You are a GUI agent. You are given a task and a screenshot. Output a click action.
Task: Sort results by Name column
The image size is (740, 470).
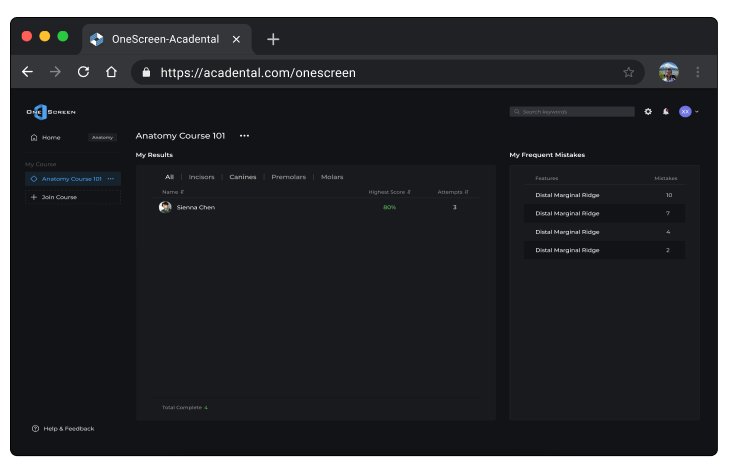coord(173,193)
